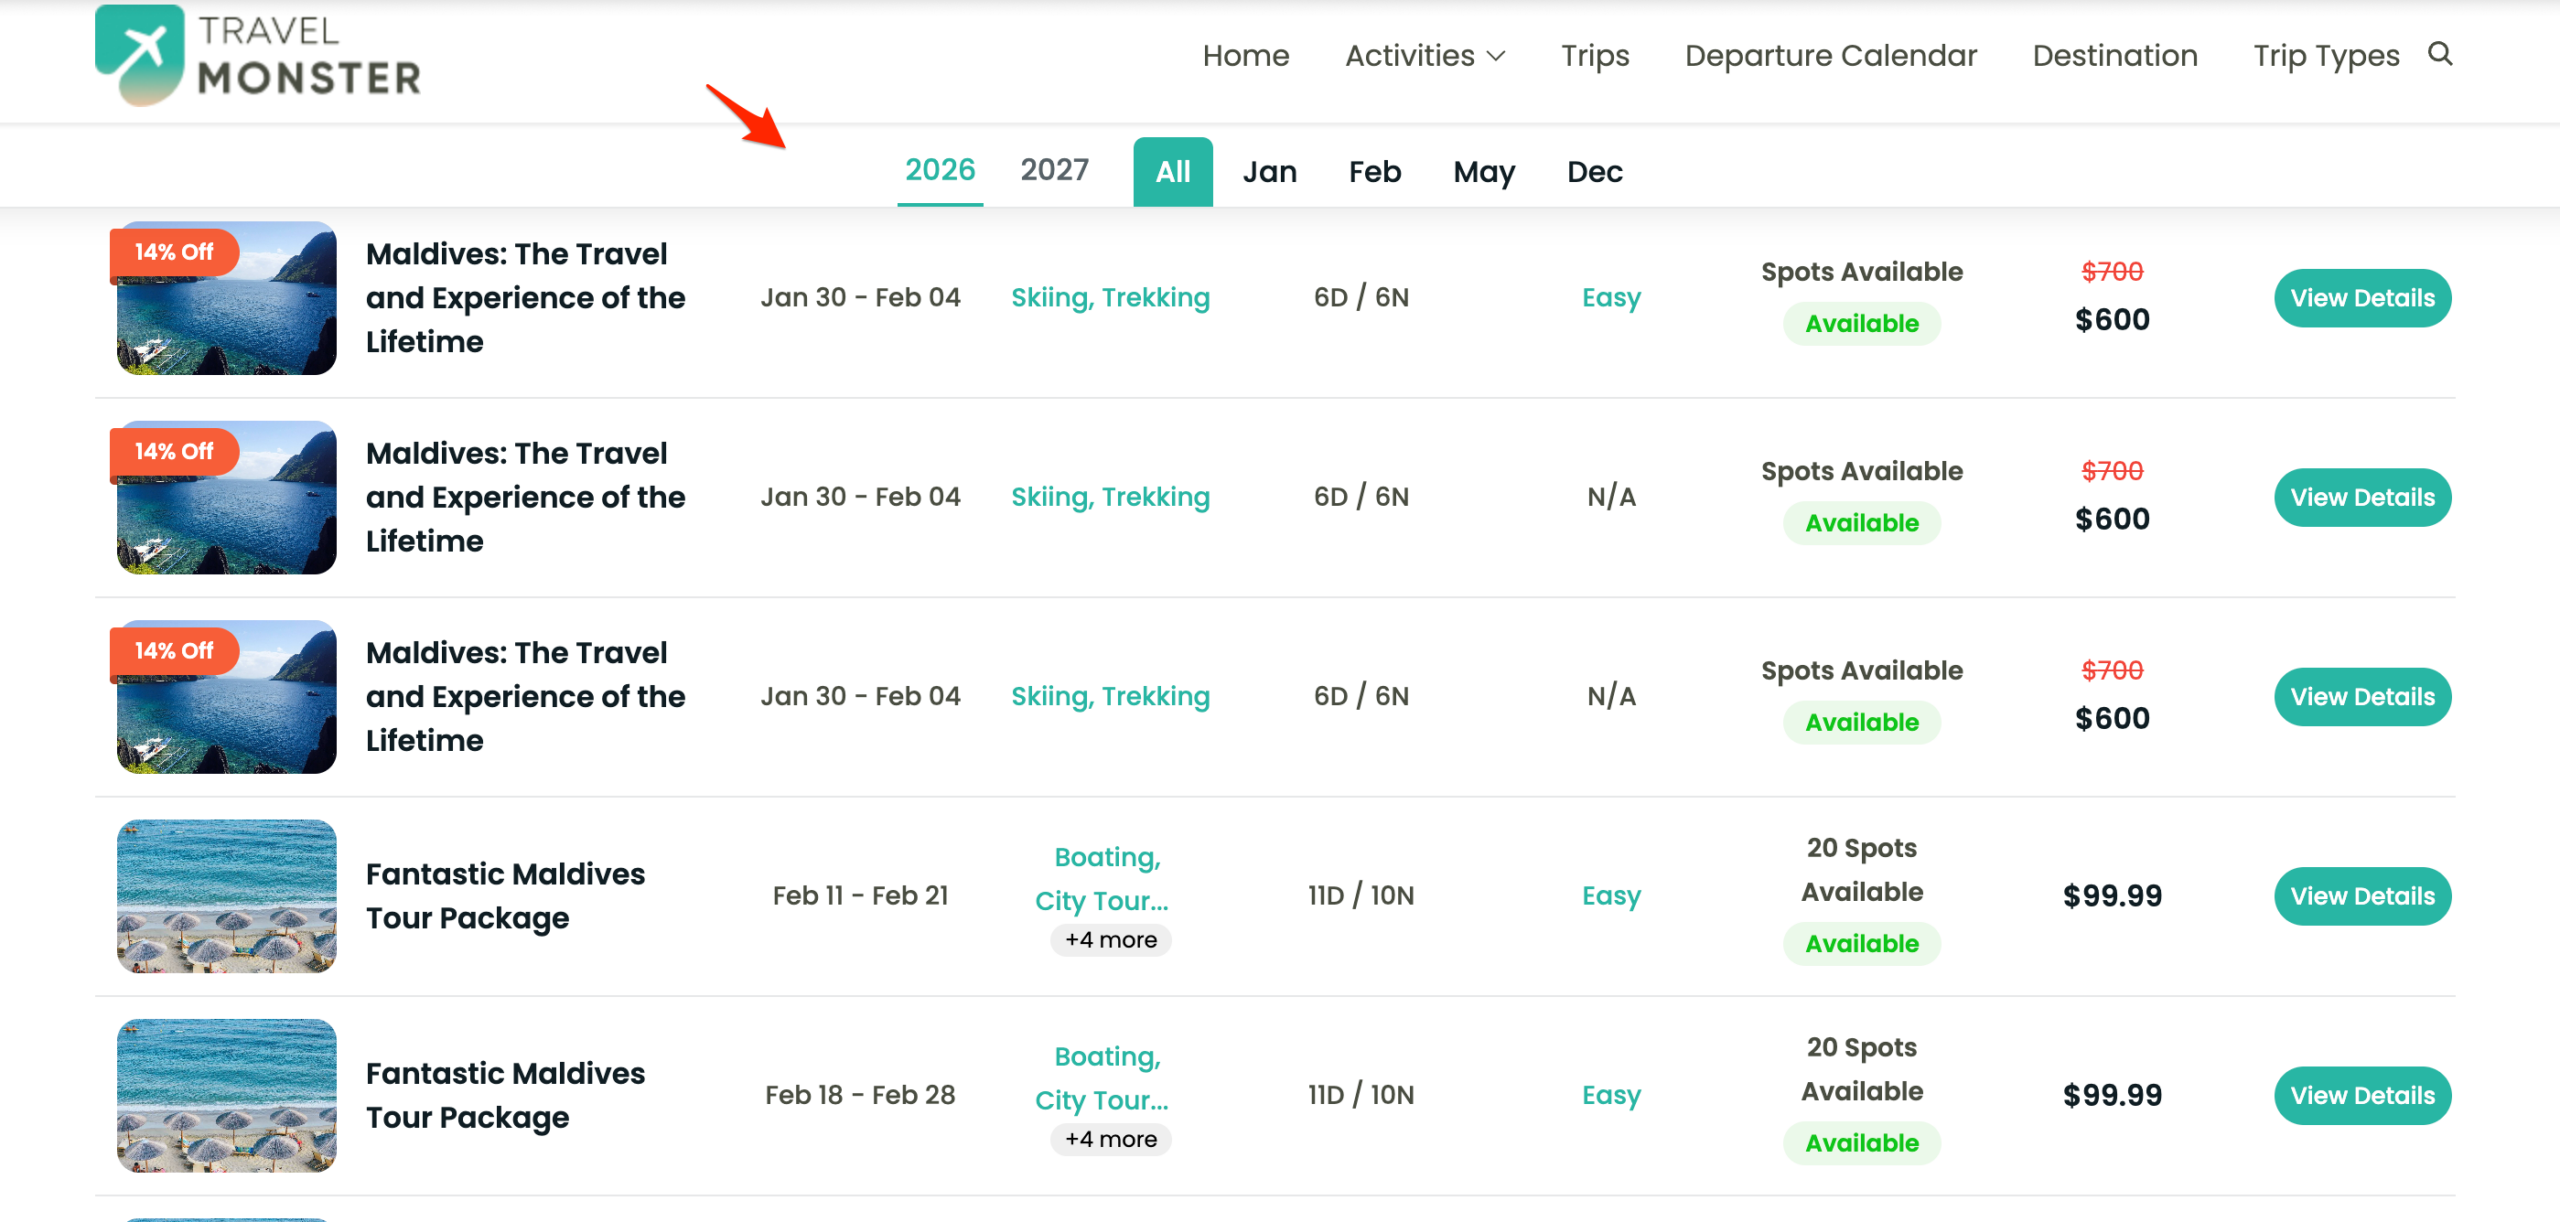Click the All months filter
The image size is (2560, 1222).
[x=1172, y=172]
